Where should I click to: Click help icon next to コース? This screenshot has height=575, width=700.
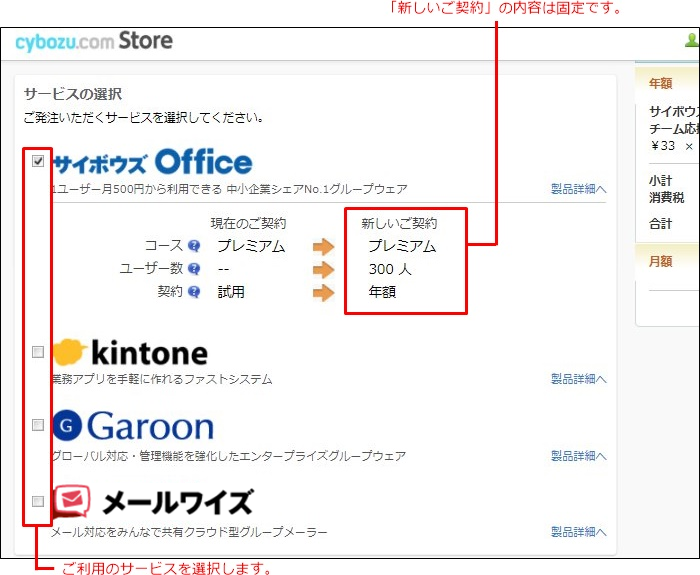point(194,246)
